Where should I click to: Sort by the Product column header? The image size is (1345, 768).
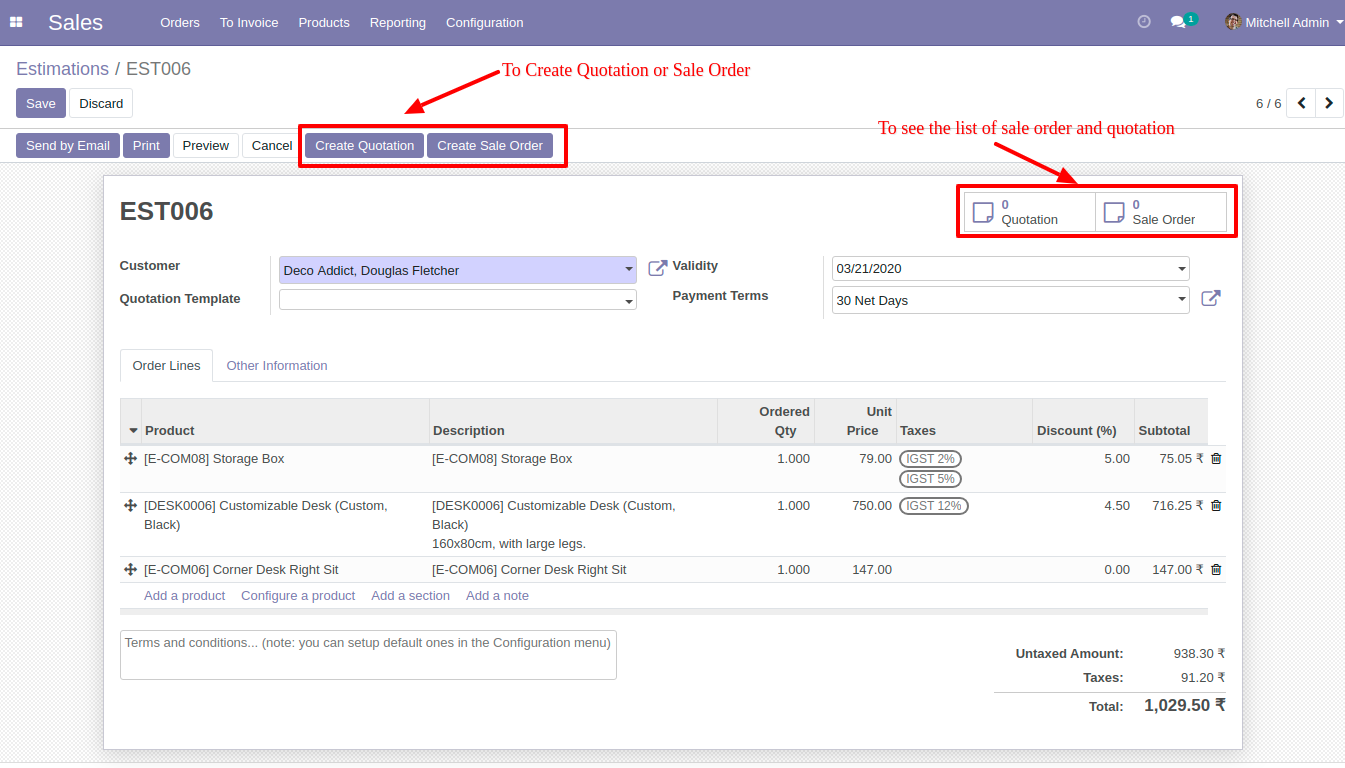(x=285, y=422)
